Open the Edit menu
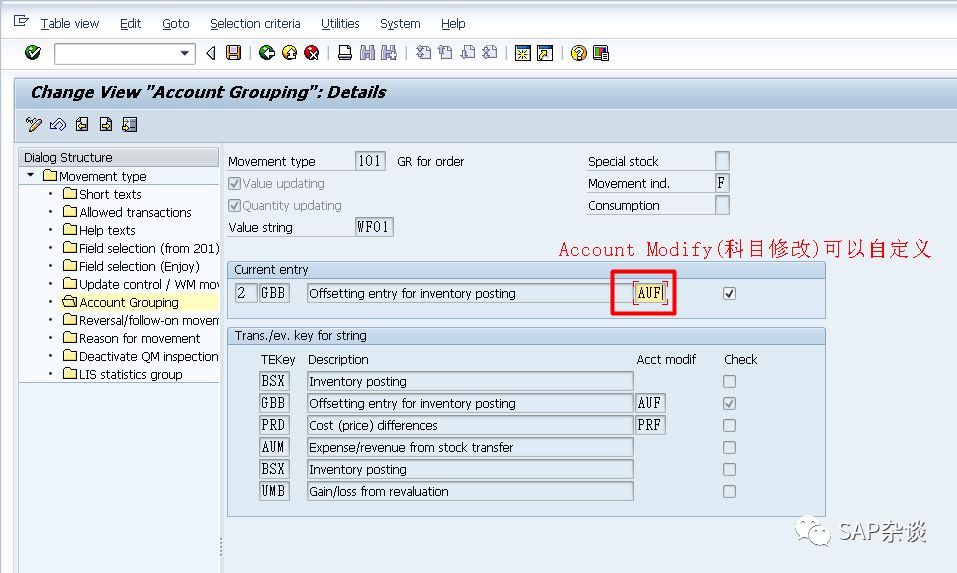957x573 pixels. pyautogui.click(x=131, y=24)
